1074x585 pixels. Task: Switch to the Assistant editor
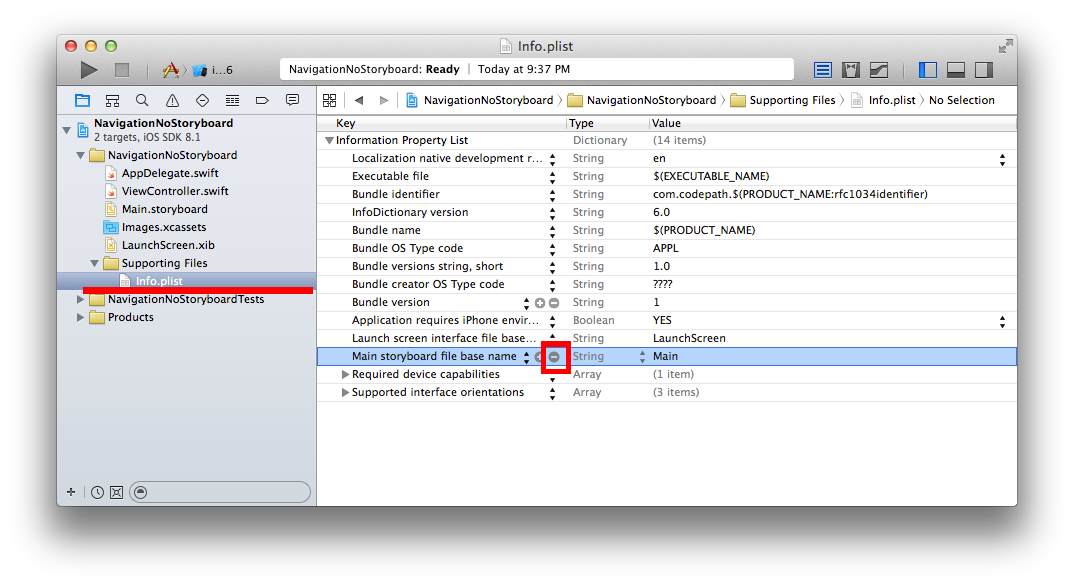point(851,70)
